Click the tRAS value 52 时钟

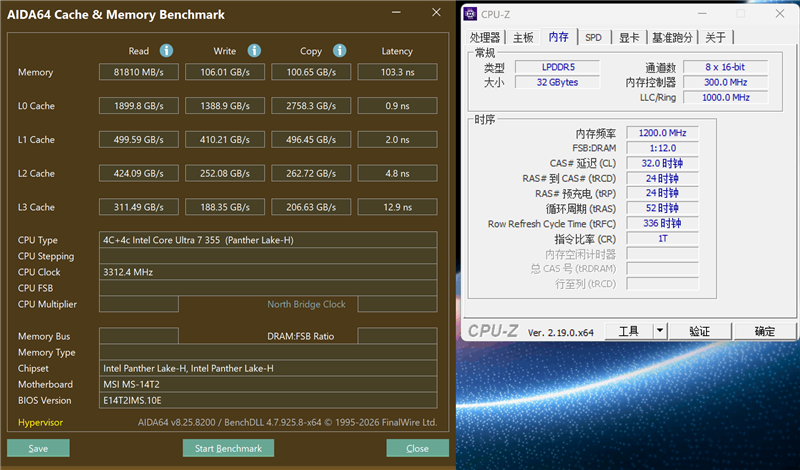tap(662, 208)
